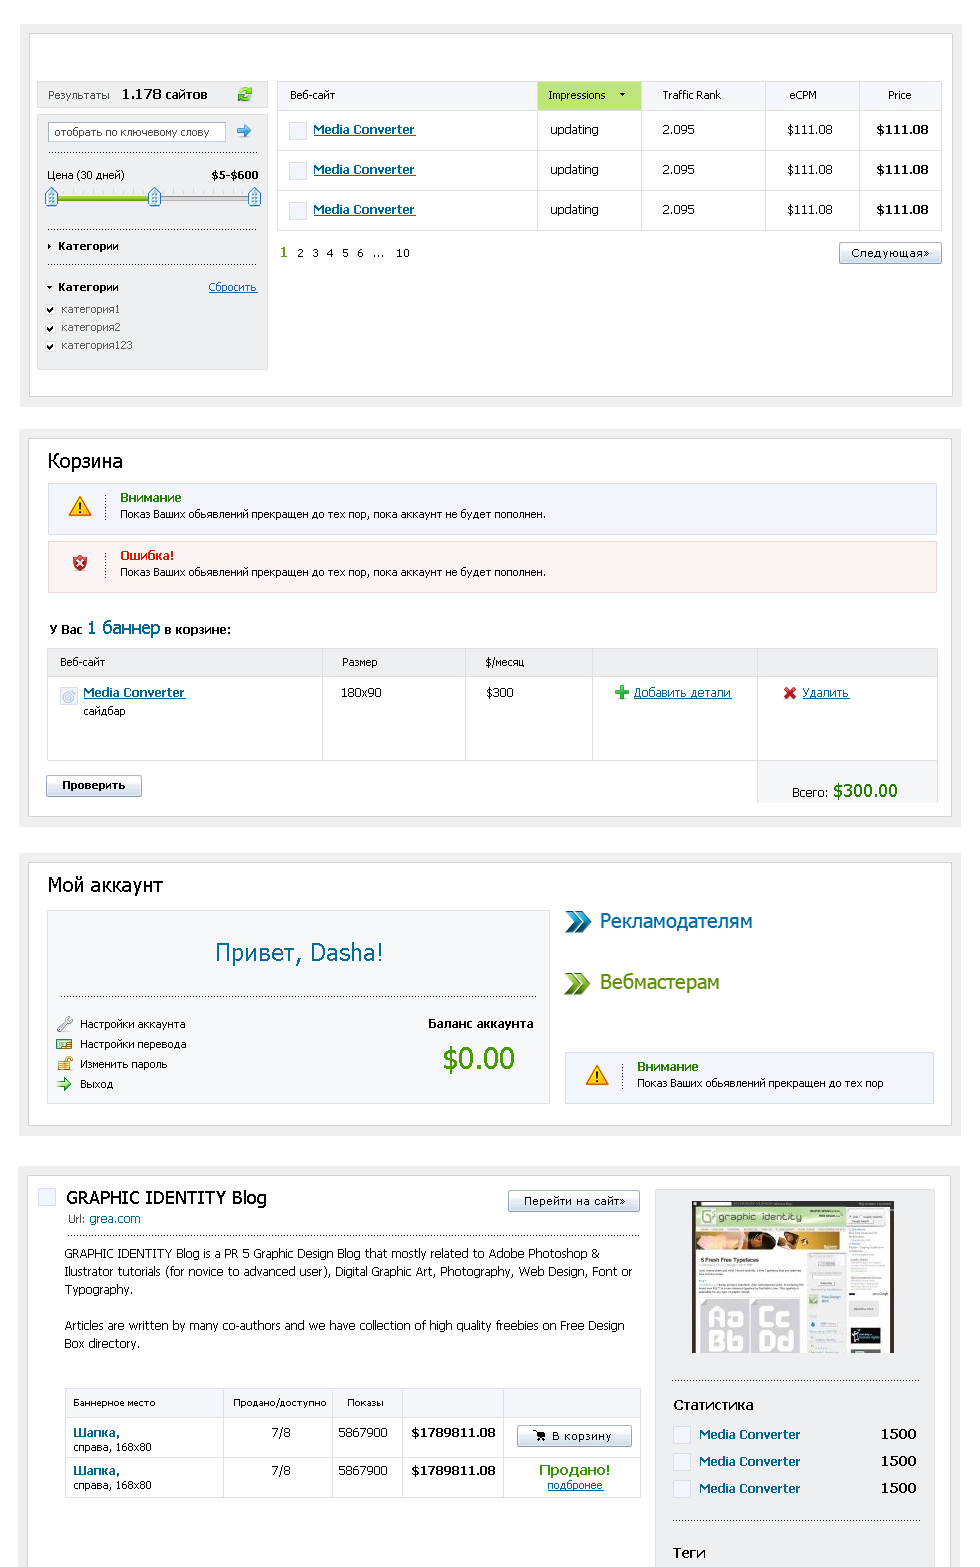Click the green refresh results icon
980x1567 pixels.
pos(245,94)
